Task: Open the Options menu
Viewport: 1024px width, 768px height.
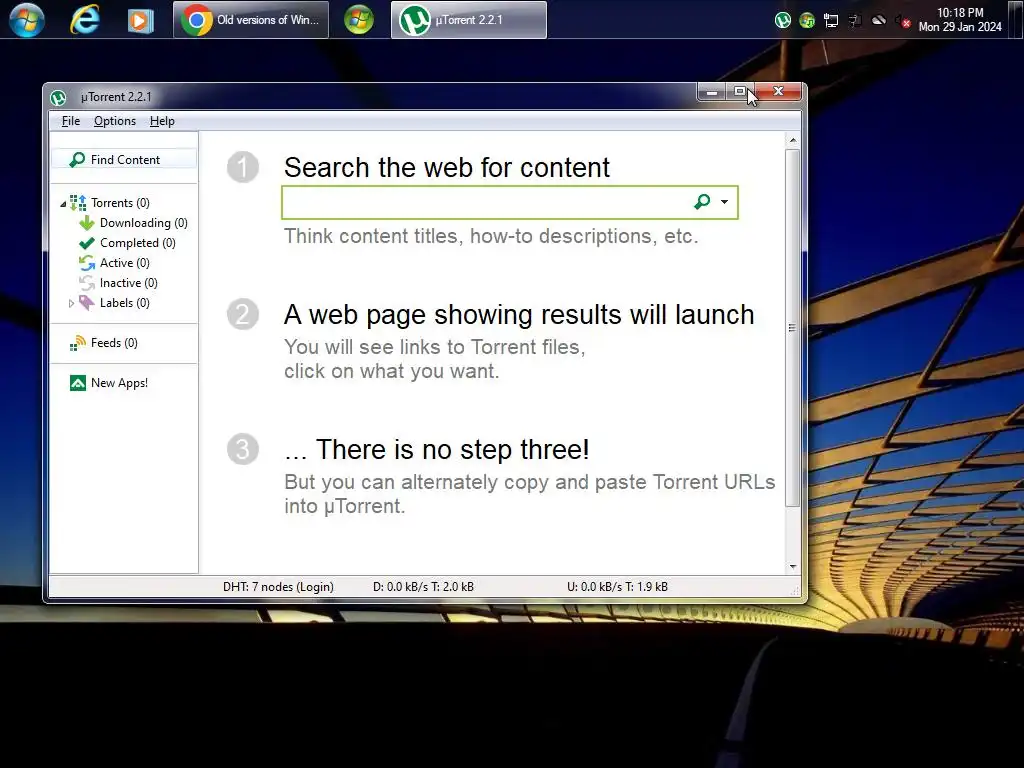Action: point(115,121)
